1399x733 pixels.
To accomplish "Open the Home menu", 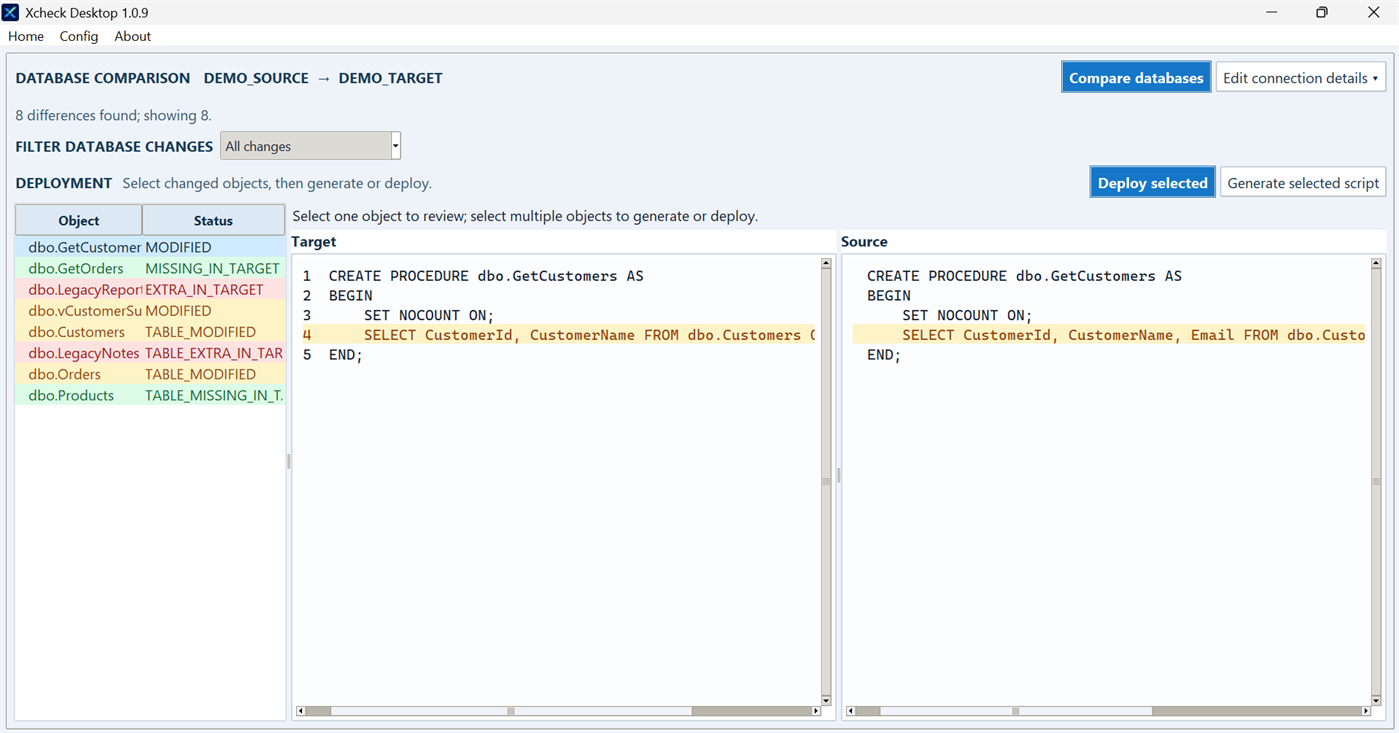I will 26,36.
